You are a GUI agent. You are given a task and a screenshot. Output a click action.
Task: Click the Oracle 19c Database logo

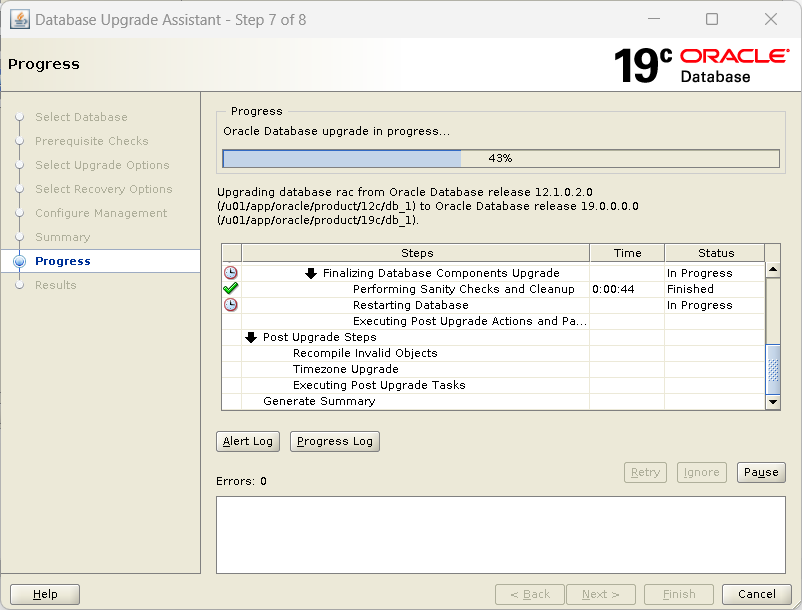tap(701, 65)
